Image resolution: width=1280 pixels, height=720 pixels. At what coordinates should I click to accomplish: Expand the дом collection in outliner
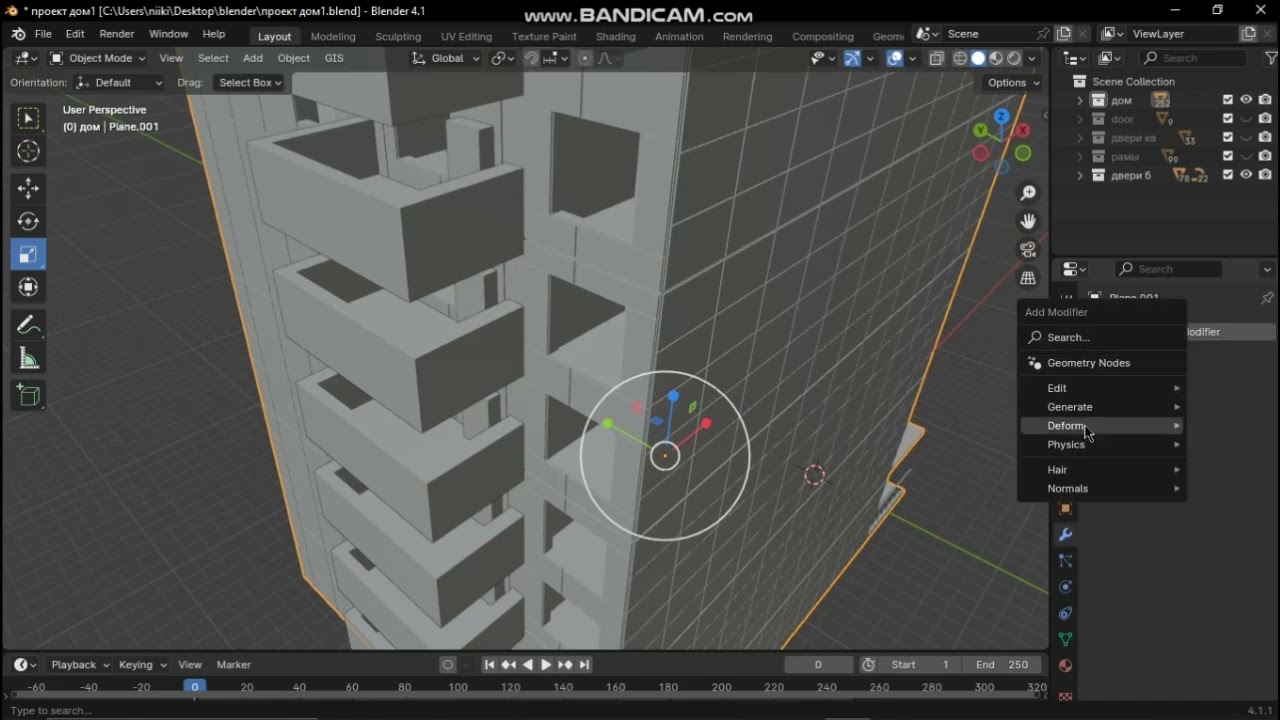click(1080, 100)
